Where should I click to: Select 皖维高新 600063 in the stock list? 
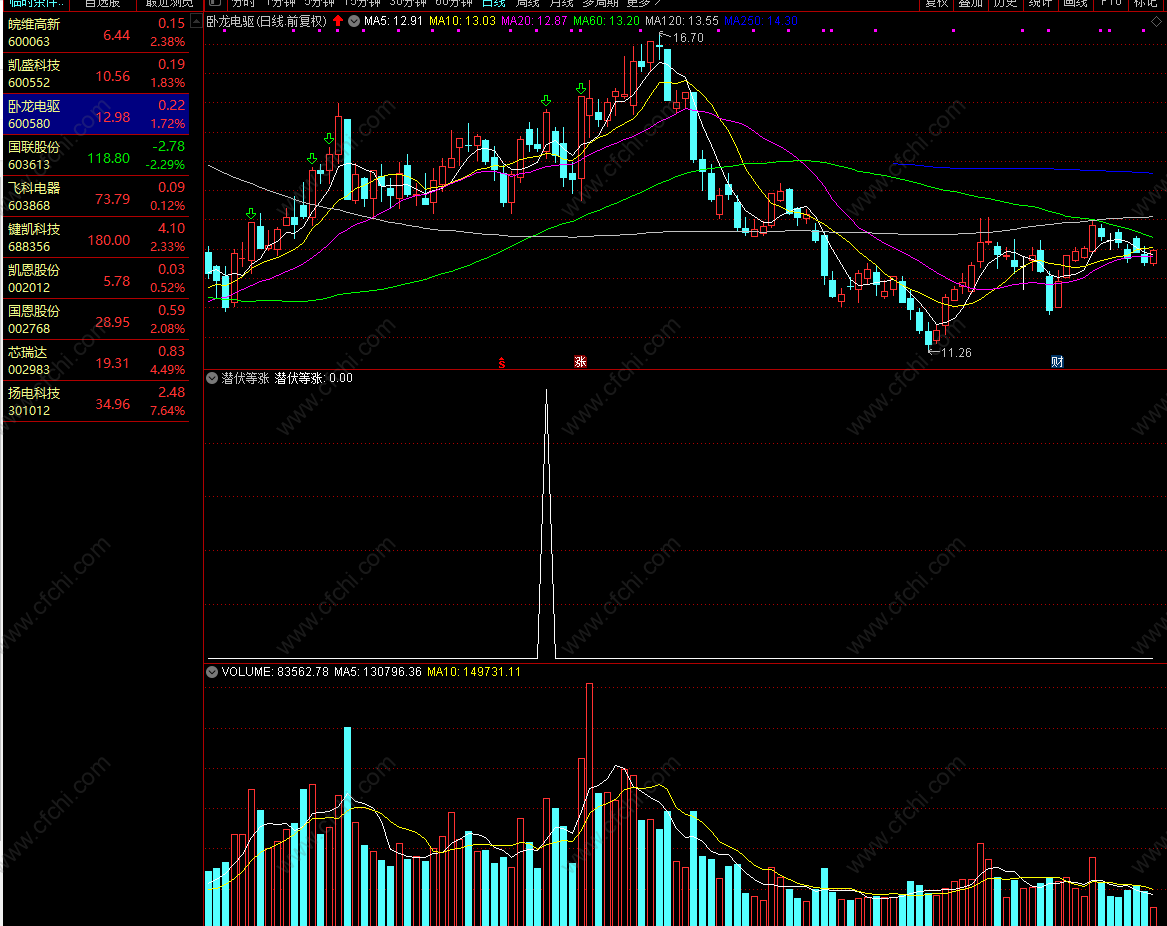pyautogui.click(x=96, y=33)
